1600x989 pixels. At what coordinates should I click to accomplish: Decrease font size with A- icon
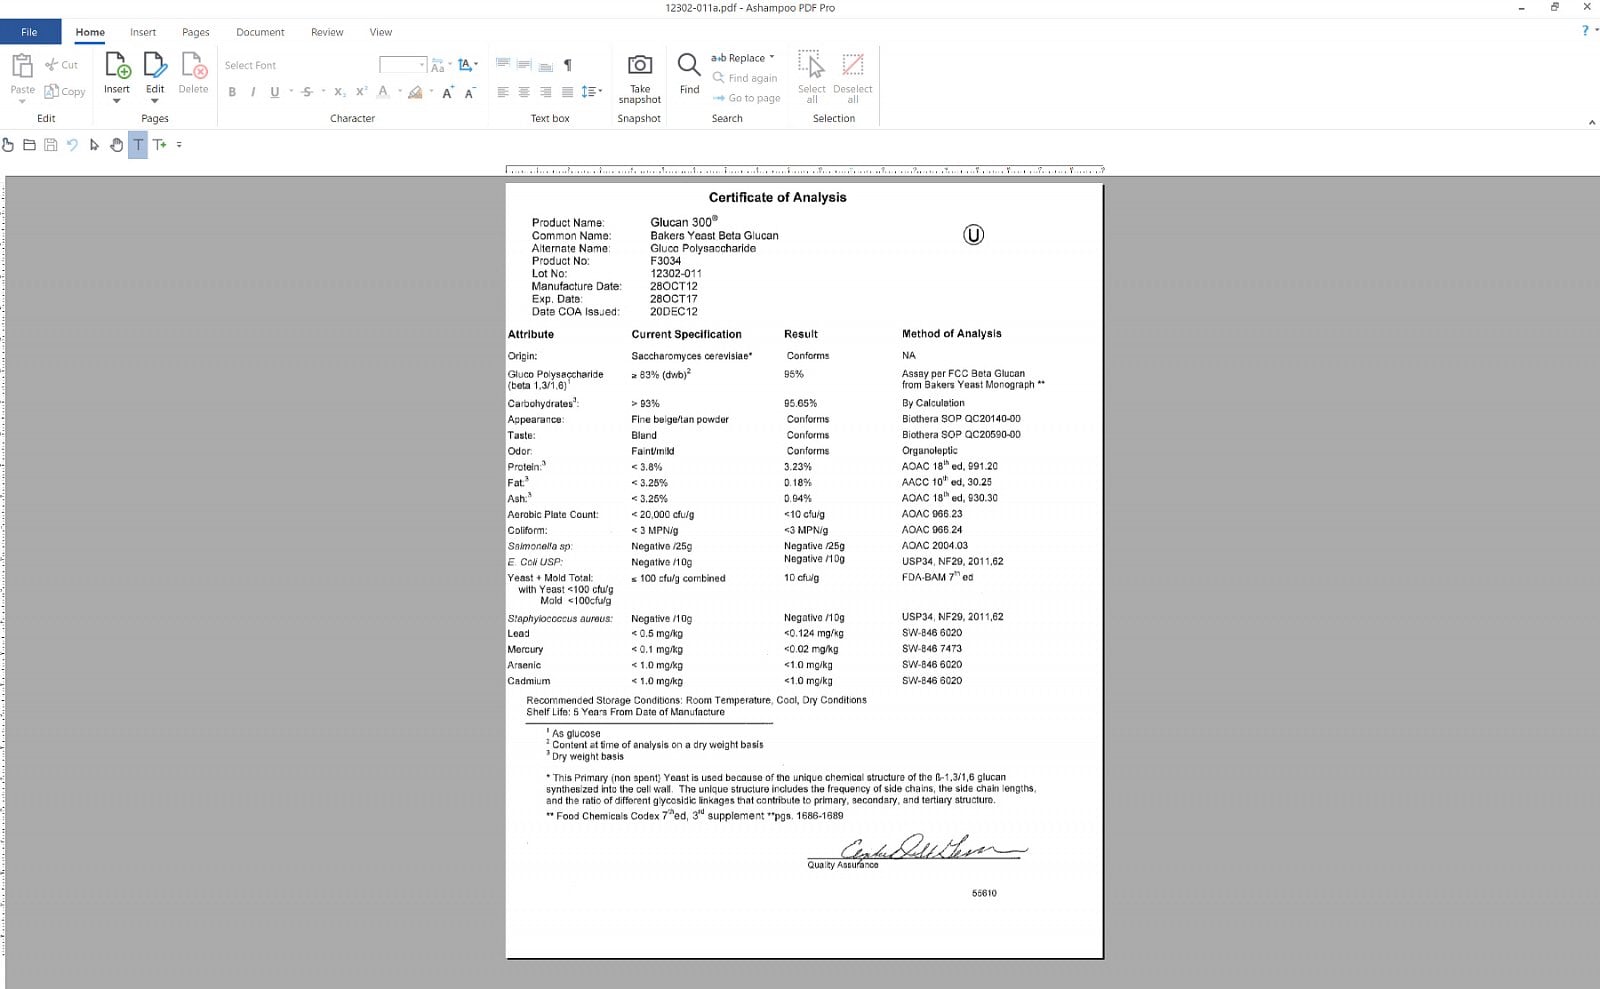coord(470,92)
